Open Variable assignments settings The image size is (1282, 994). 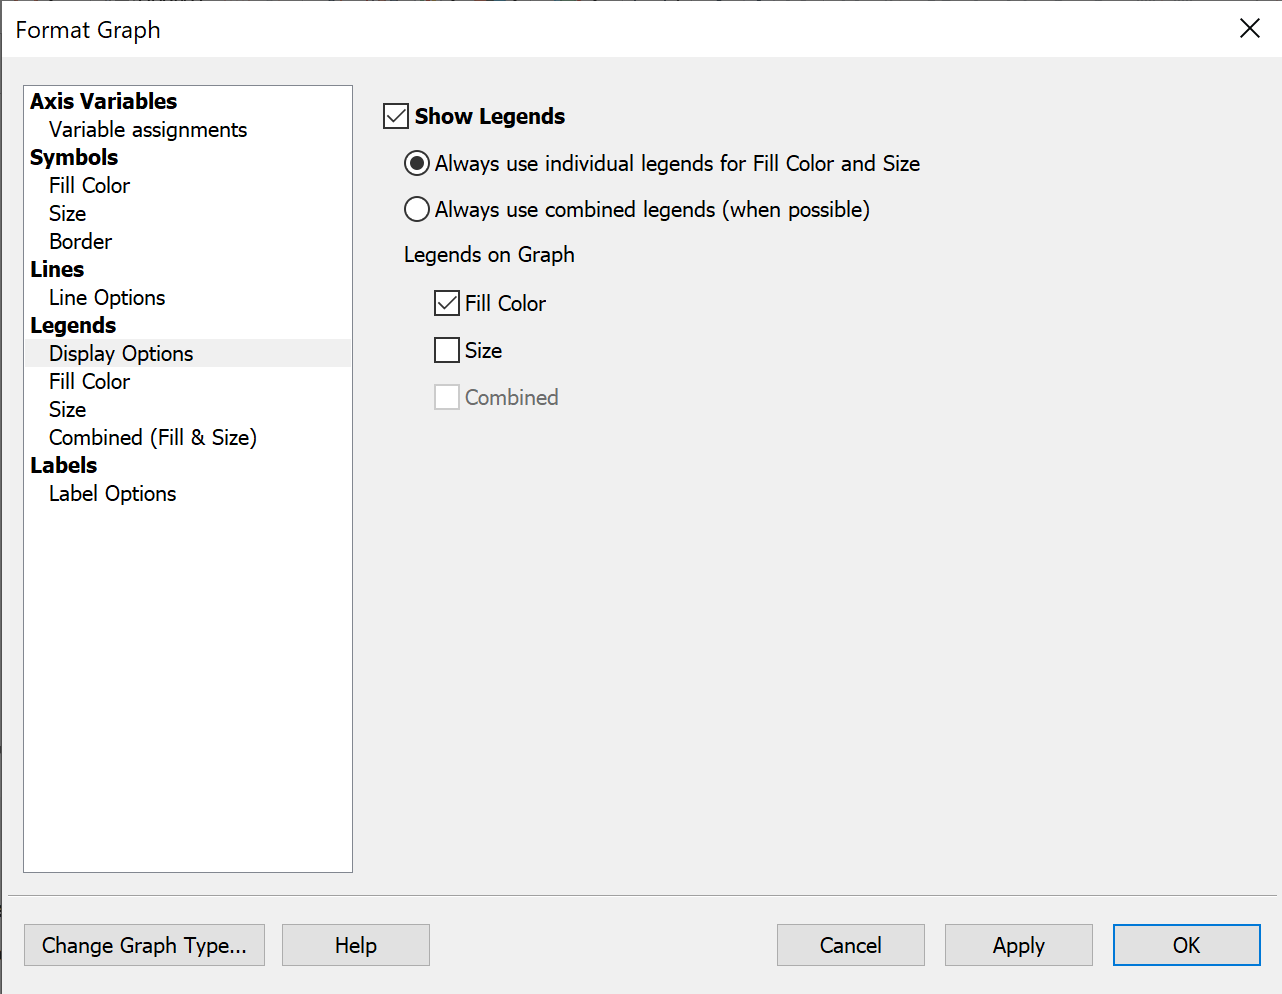point(146,129)
